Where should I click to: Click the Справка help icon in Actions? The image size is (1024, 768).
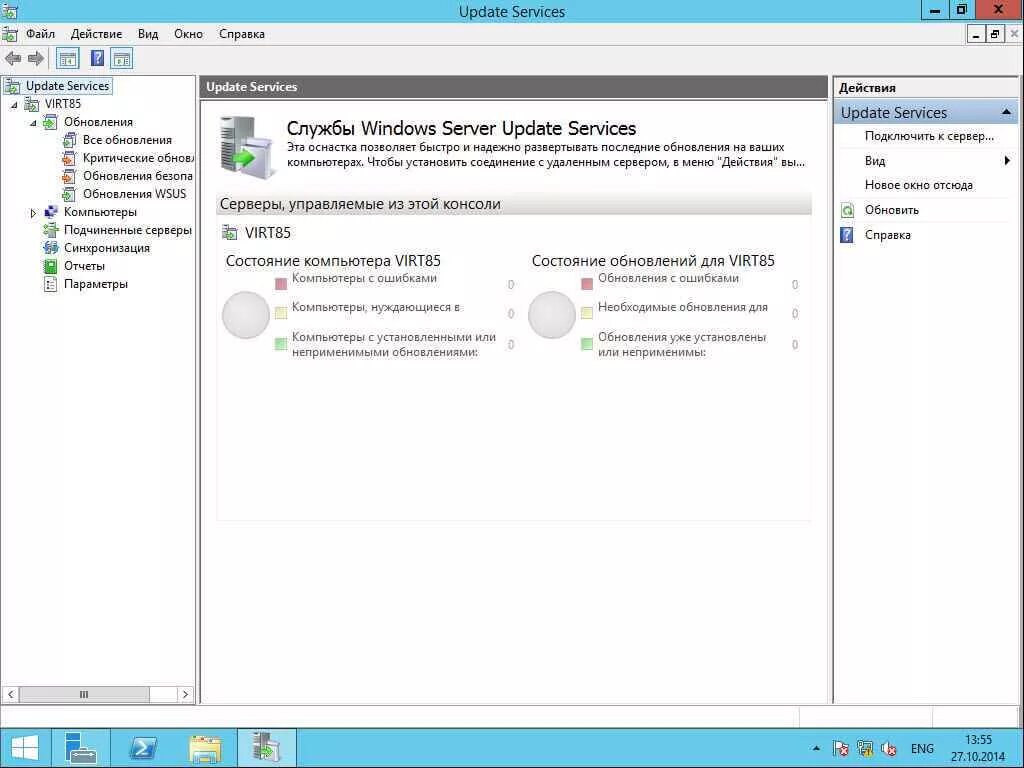[x=847, y=234]
